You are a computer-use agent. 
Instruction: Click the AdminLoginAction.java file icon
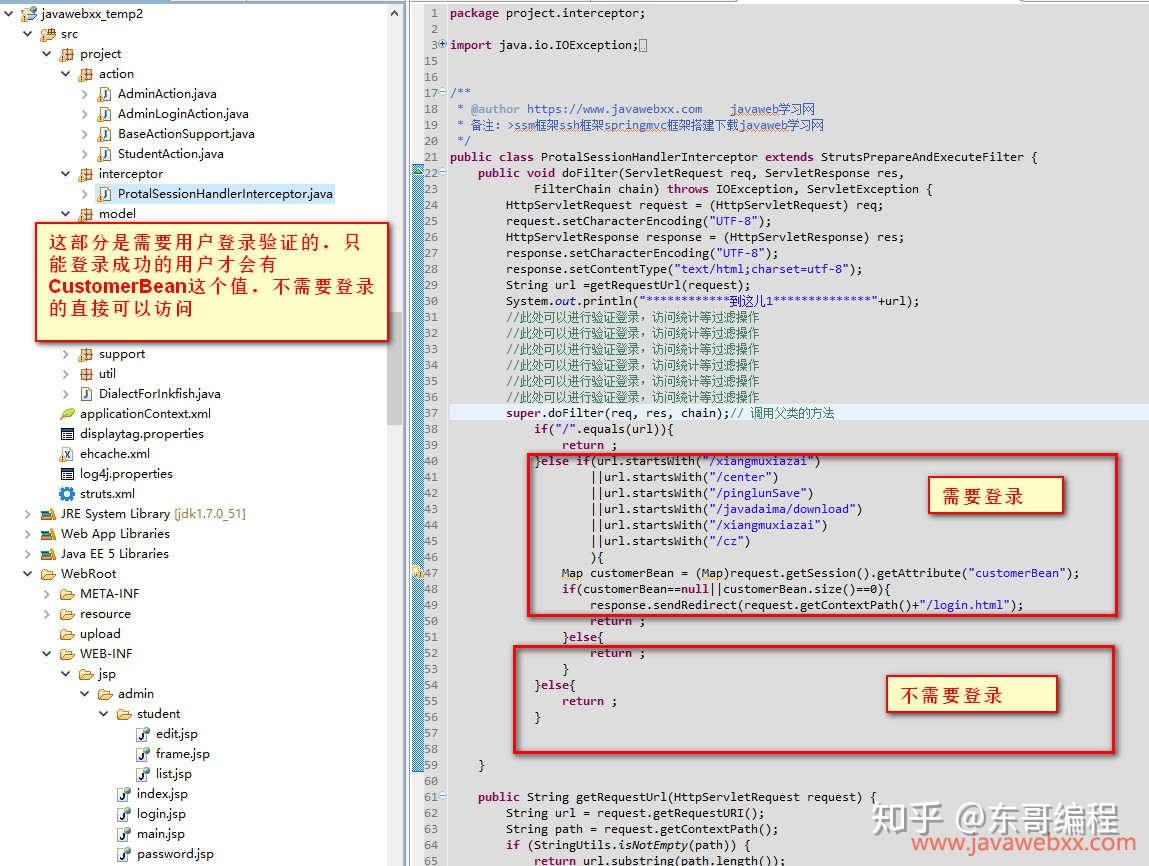click(x=105, y=114)
